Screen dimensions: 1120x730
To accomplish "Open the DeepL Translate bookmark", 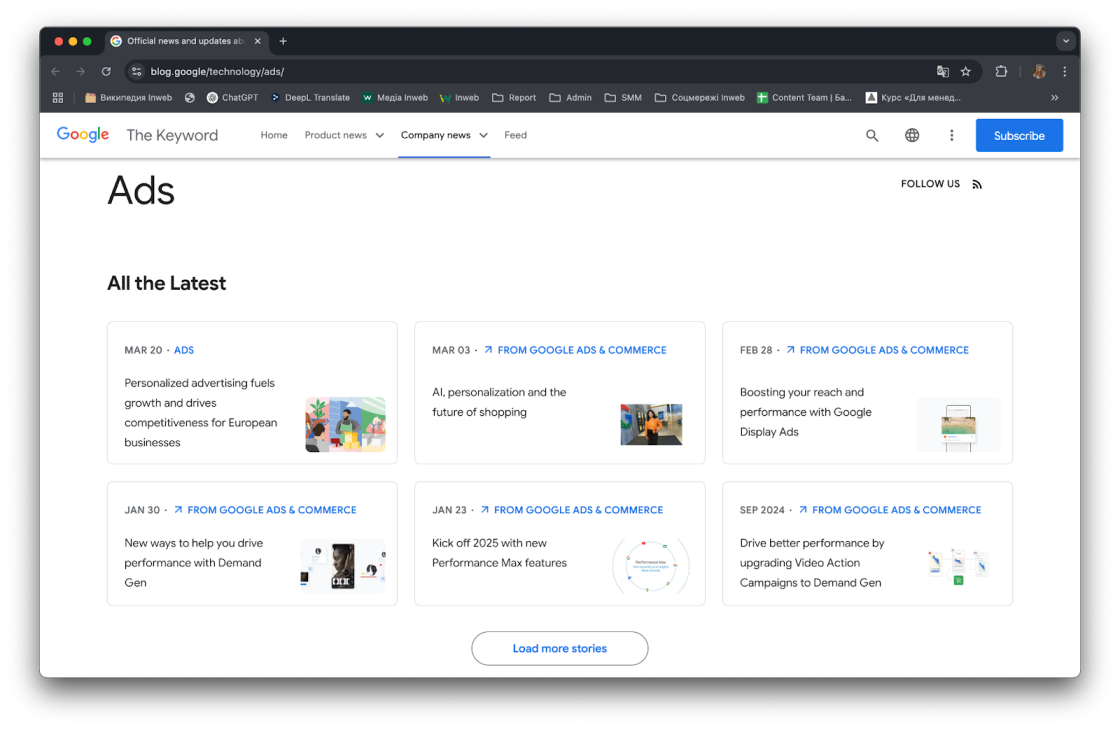I will coord(310,98).
